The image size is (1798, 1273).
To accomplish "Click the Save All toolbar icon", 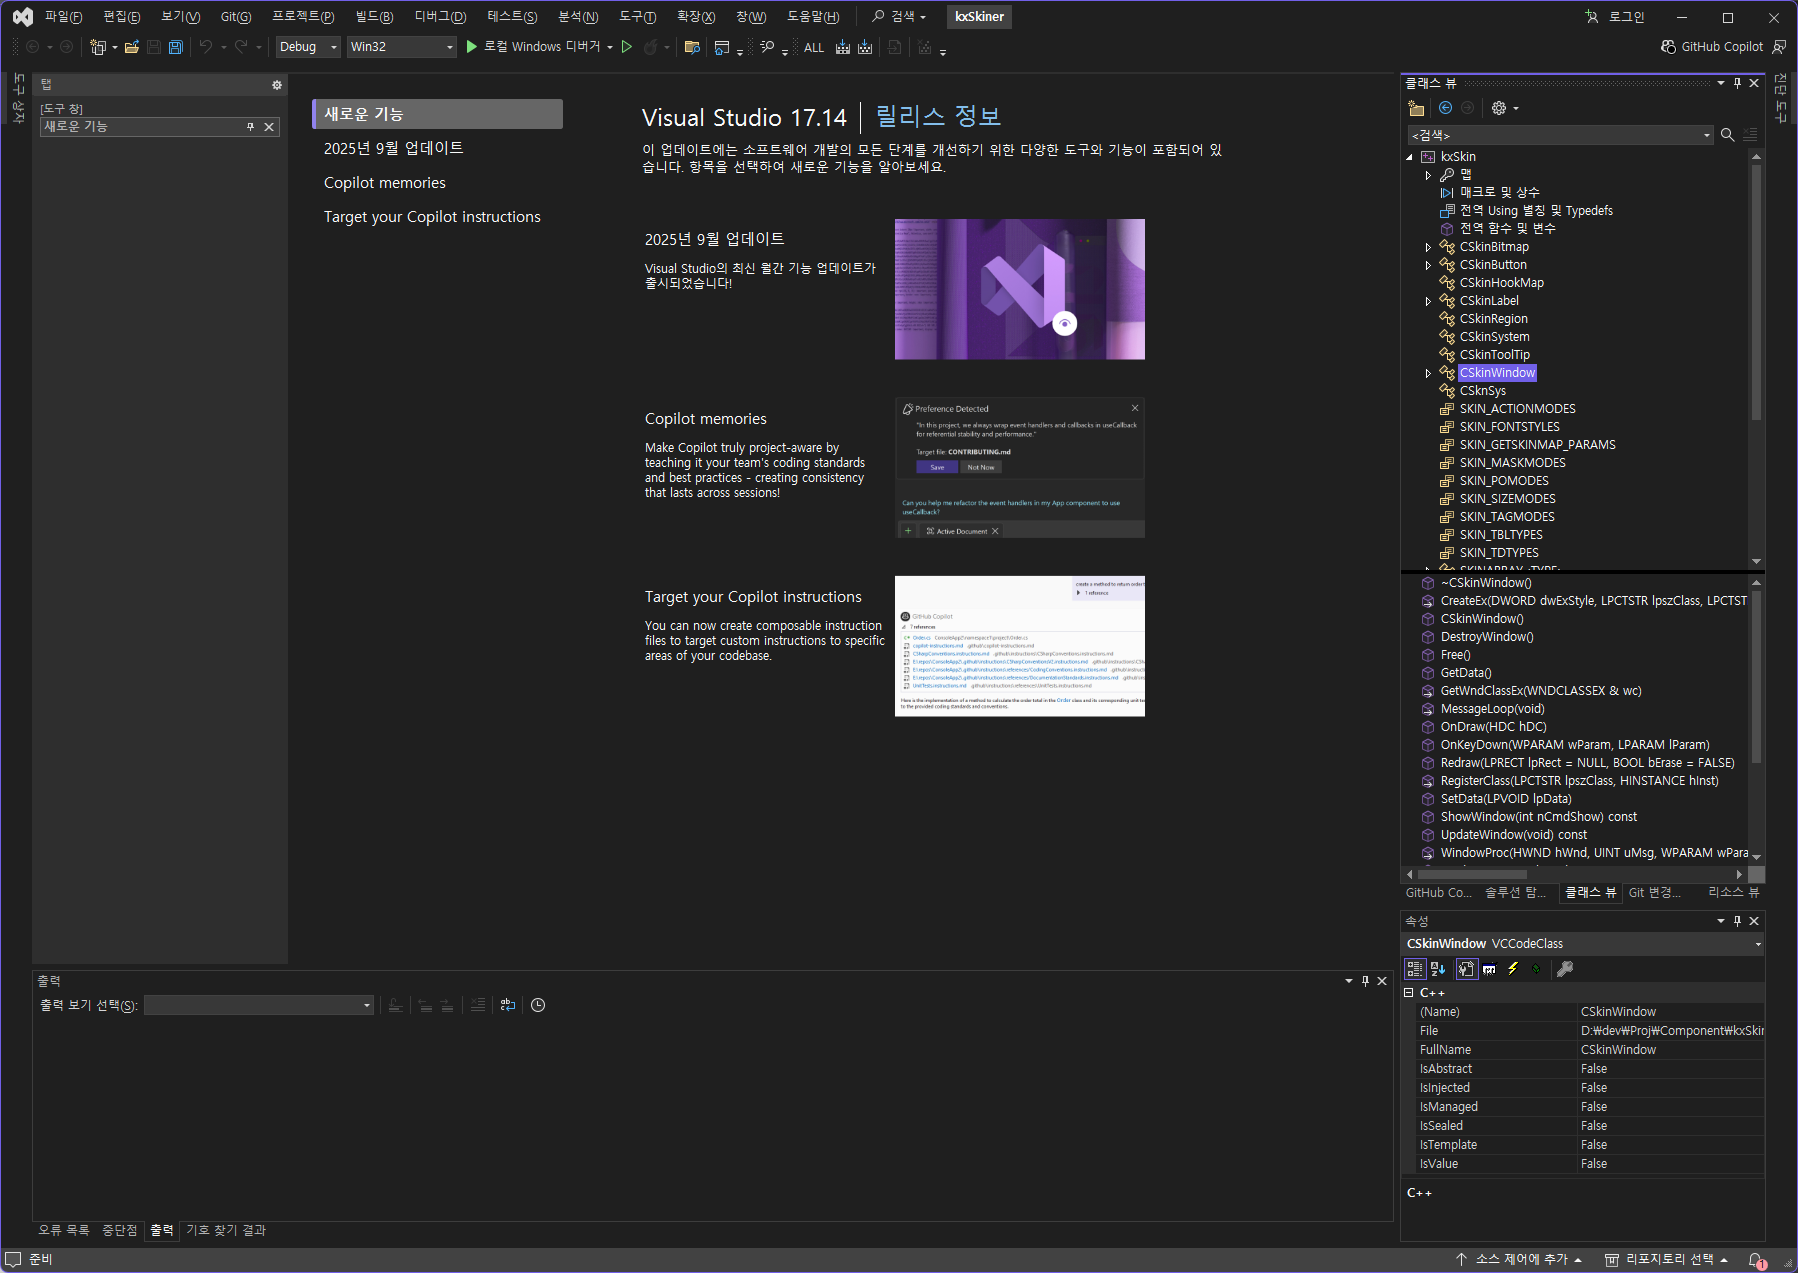I will 176,47.
